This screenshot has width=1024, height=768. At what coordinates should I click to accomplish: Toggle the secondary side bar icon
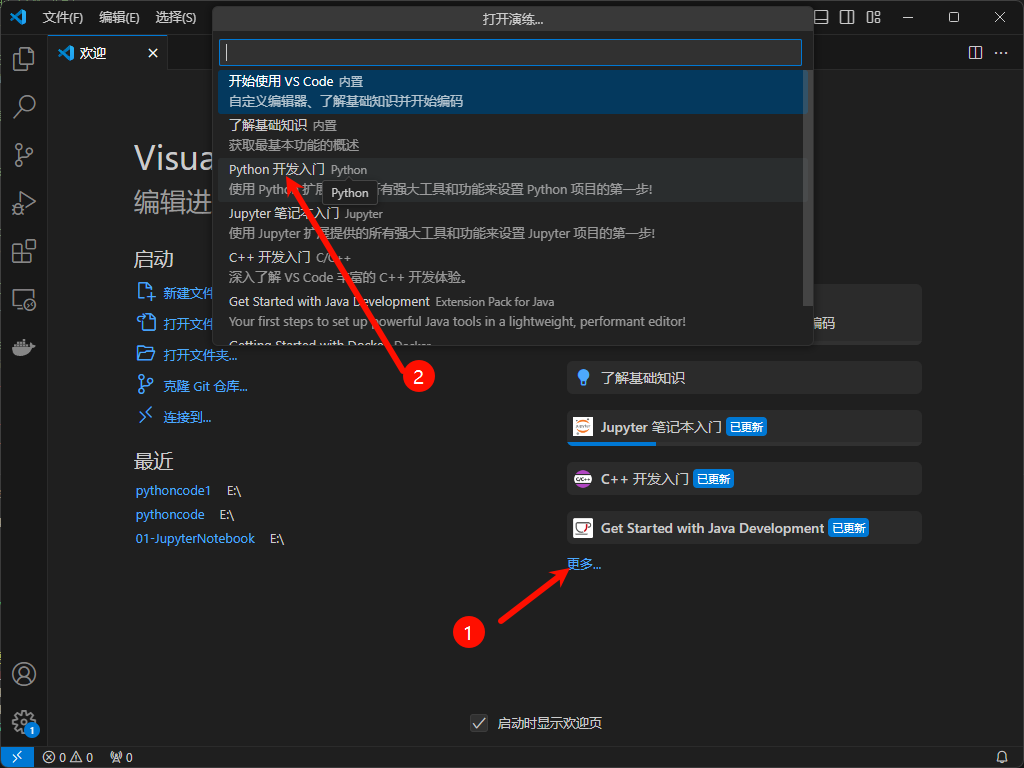pos(847,18)
